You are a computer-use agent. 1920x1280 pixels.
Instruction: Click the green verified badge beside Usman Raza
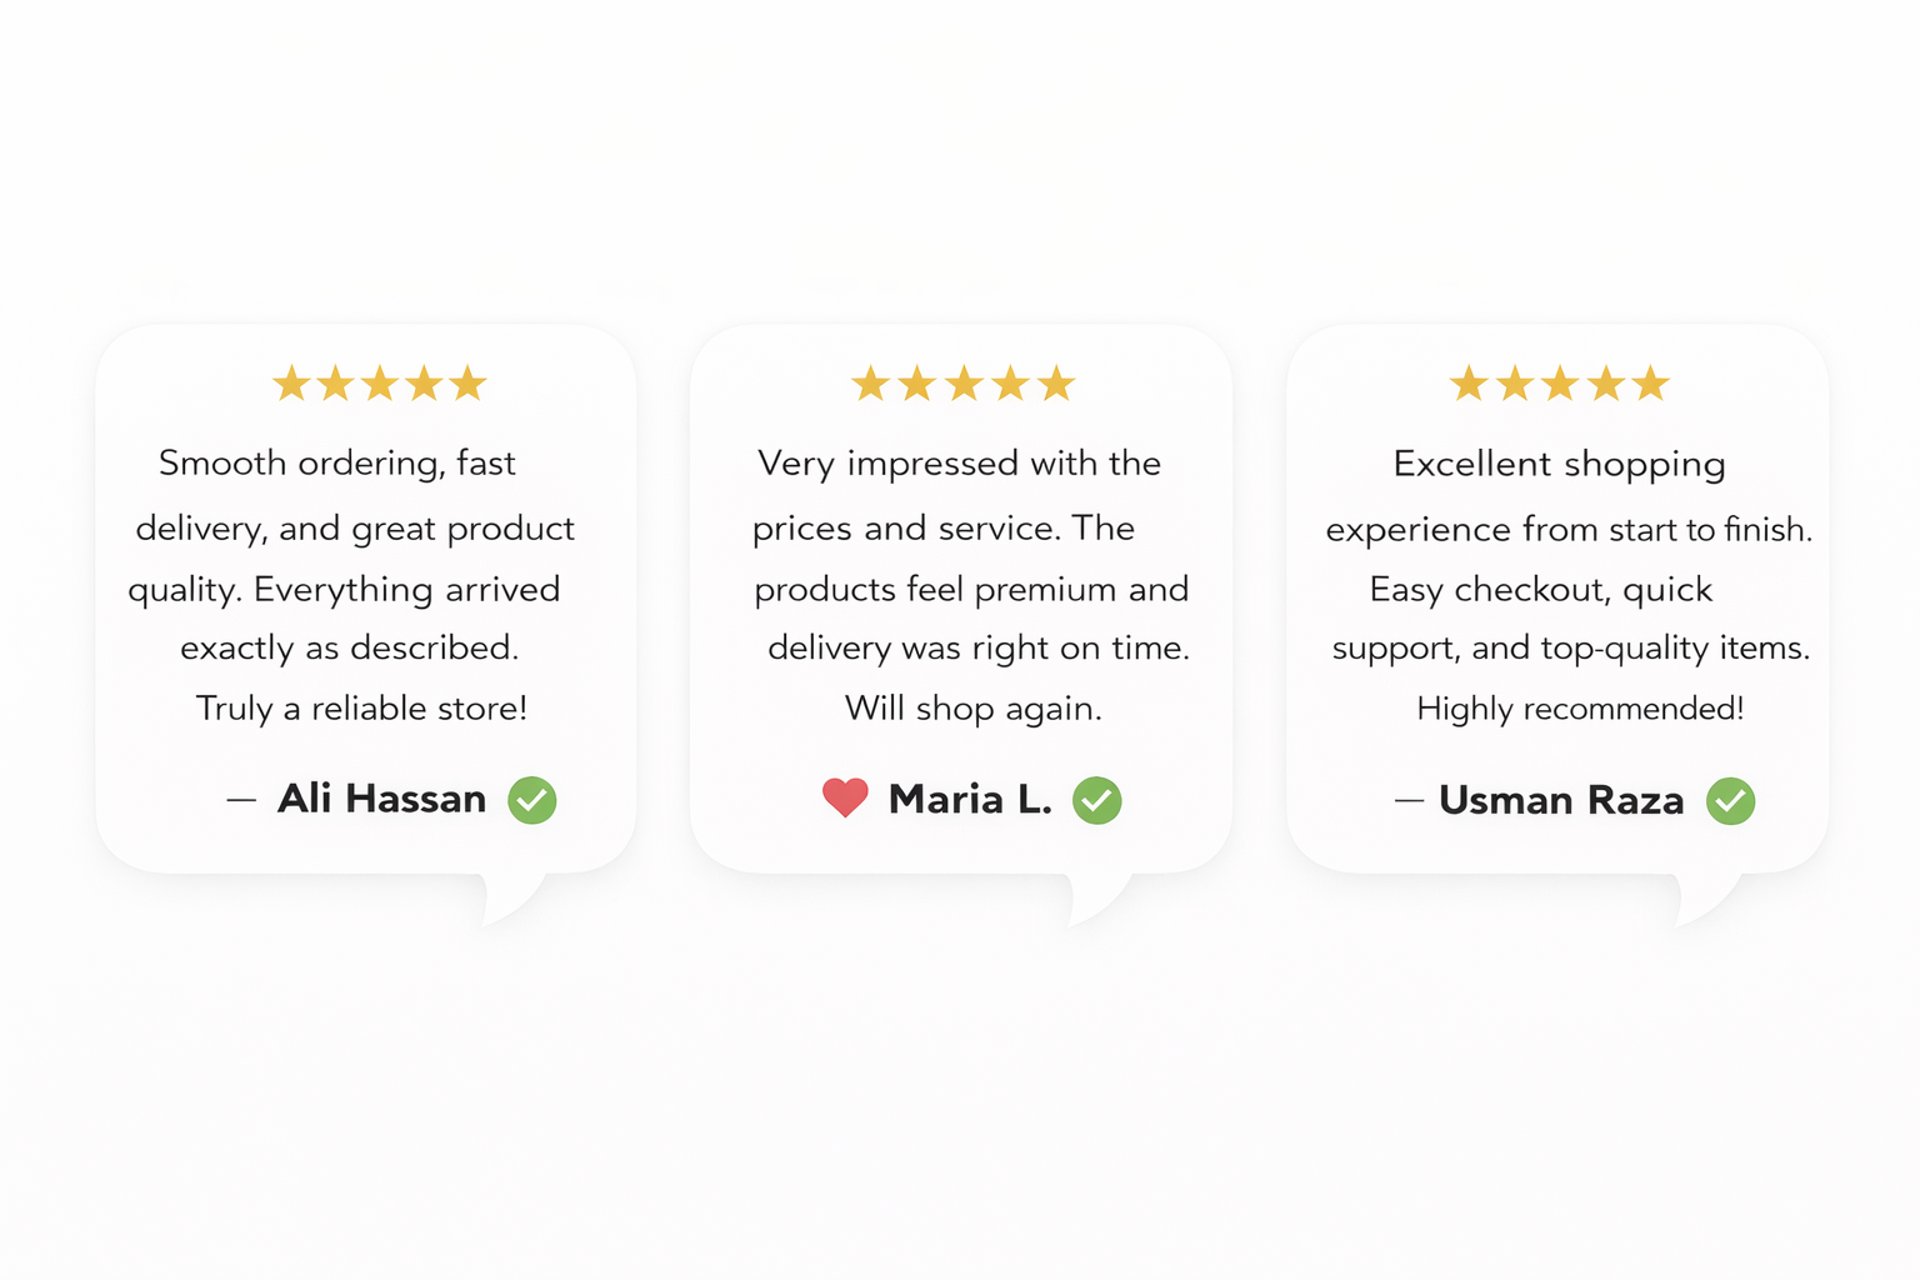(x=1730, y=801)
